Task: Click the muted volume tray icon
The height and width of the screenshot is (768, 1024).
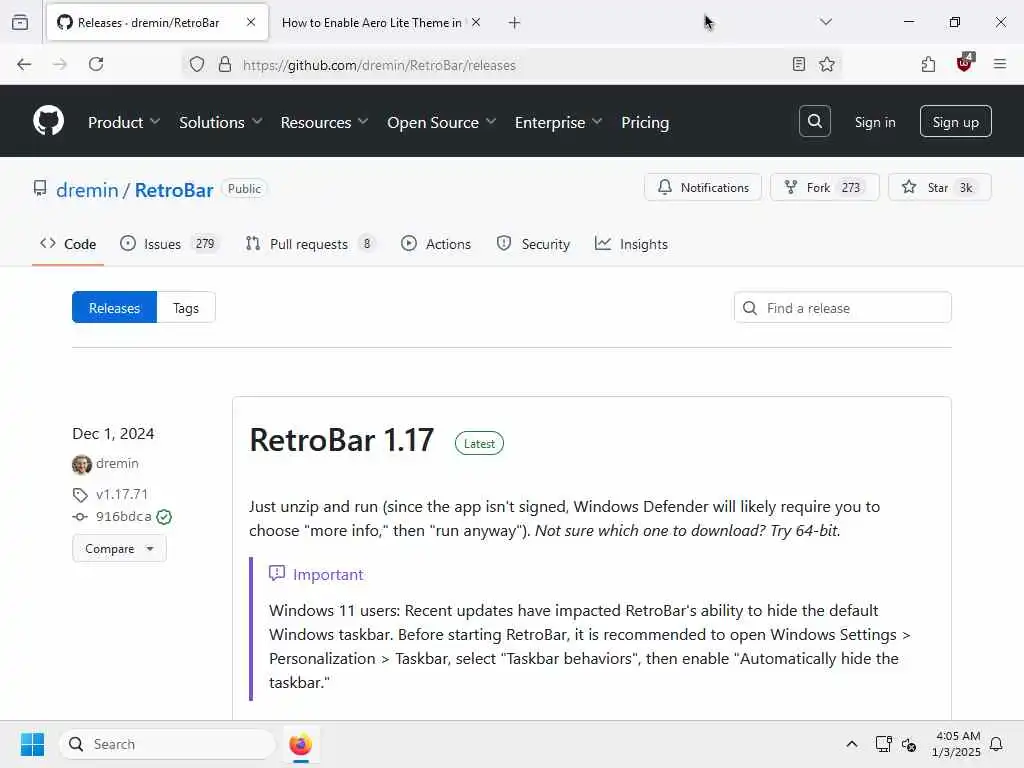Action: [908, 744]
